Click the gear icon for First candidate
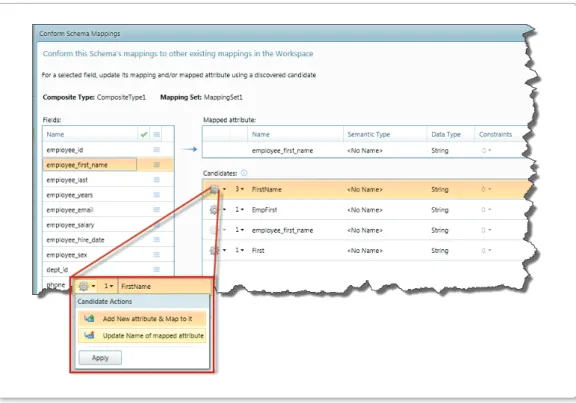The height and width of the screenshot is (403, 576). [x=214, y=251]
